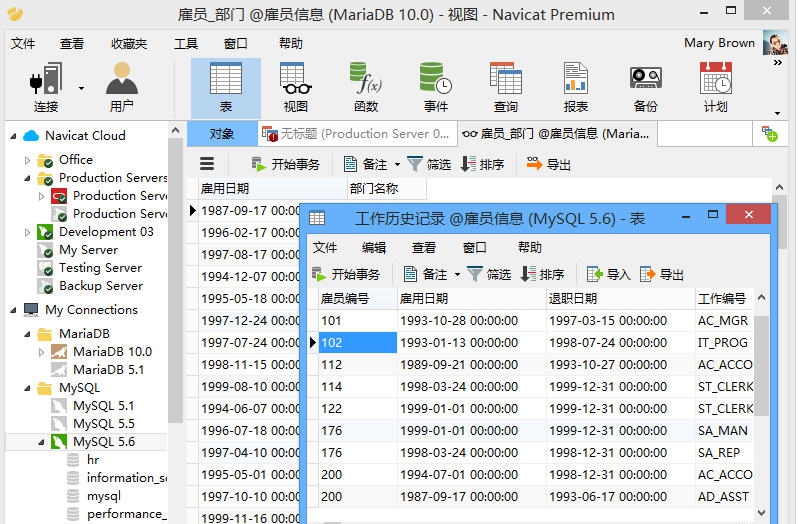Open the 编辑 menu in 工作历史记录 window
The image size is (798, 524).
click(x=374, y=248)
